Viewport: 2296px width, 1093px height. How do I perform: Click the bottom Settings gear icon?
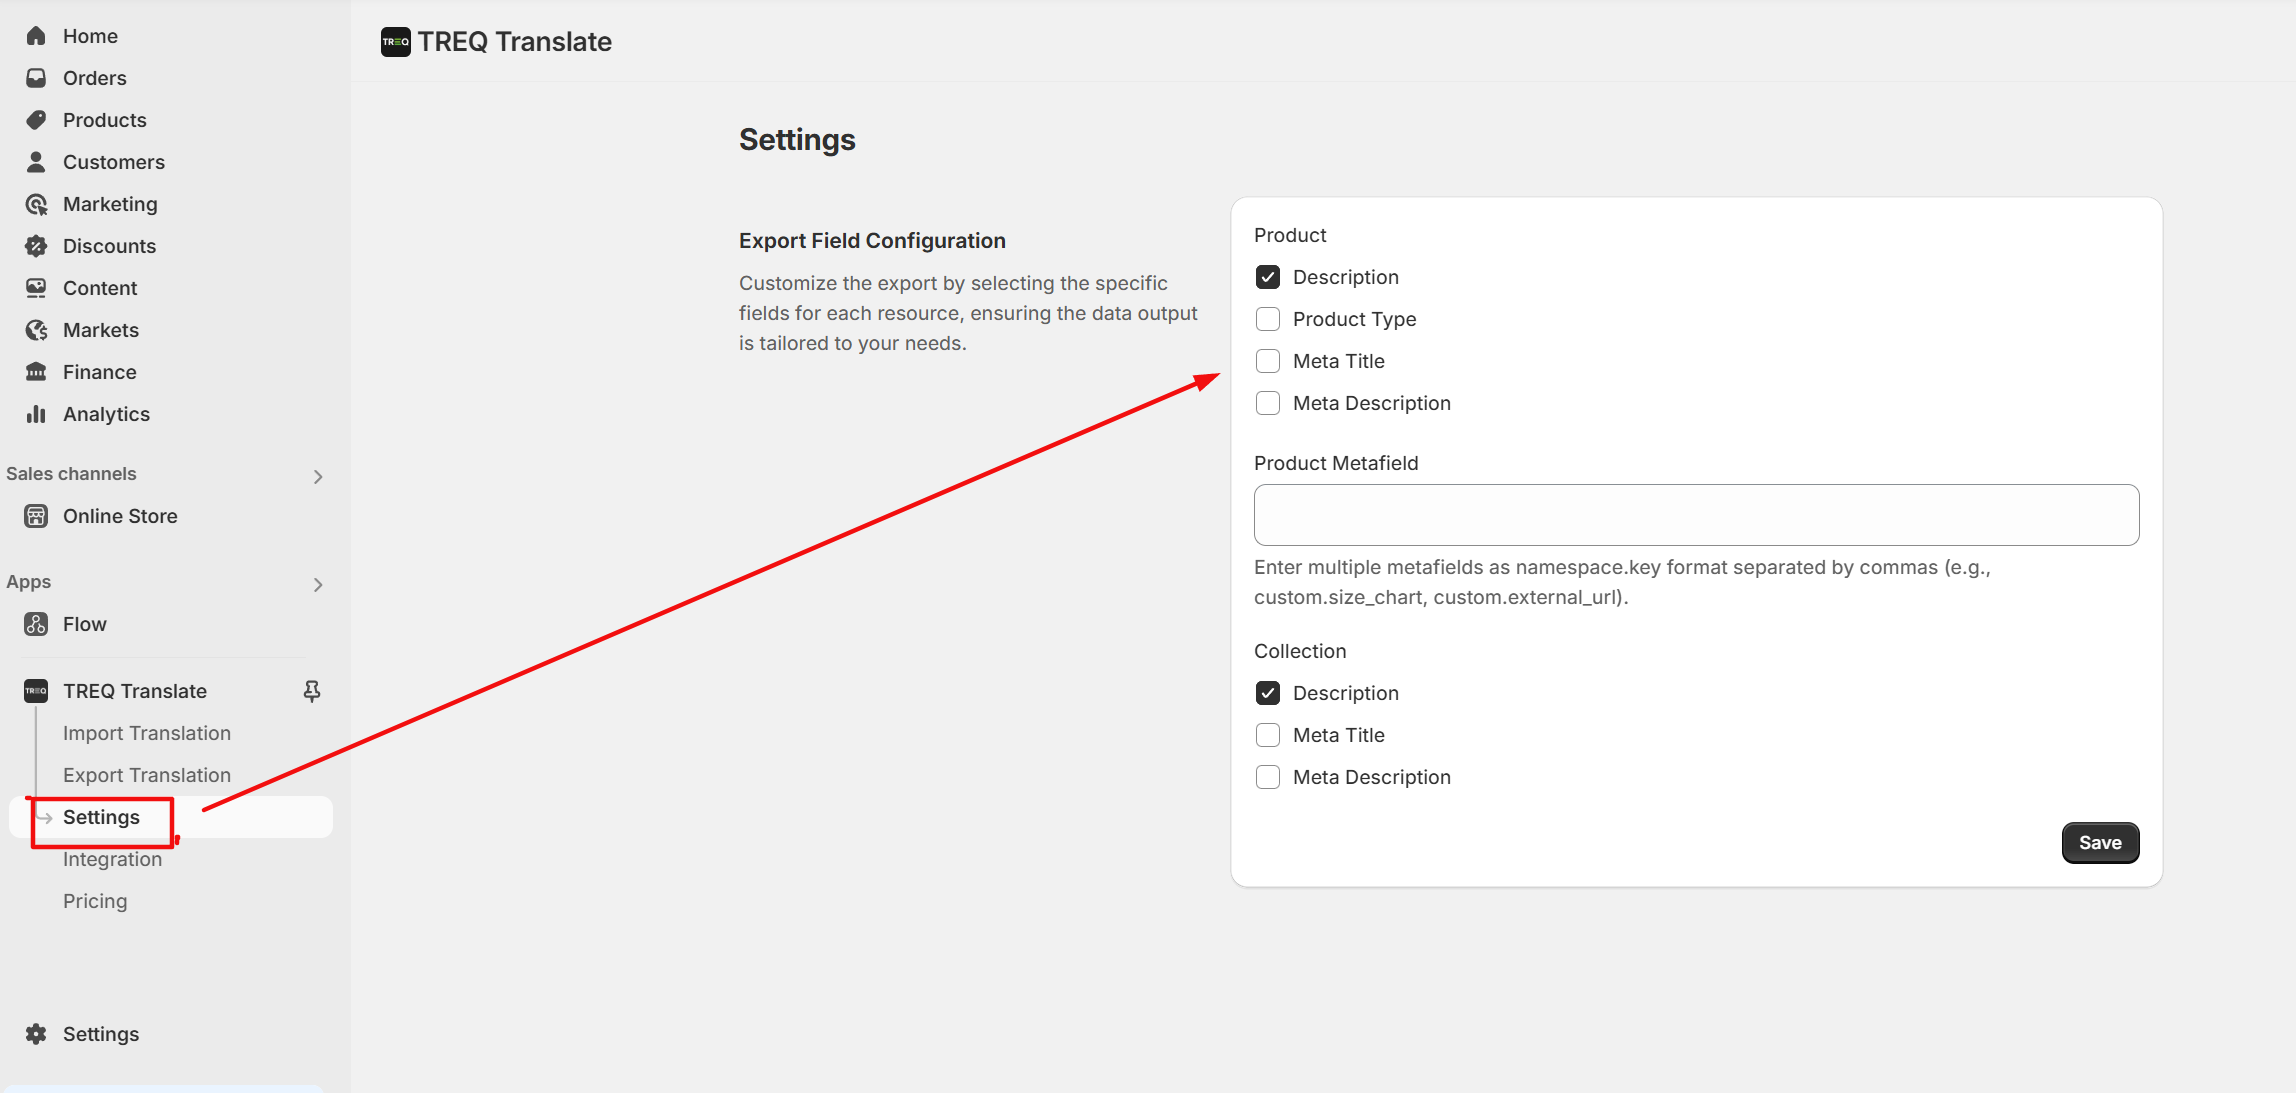[36, 1034]
